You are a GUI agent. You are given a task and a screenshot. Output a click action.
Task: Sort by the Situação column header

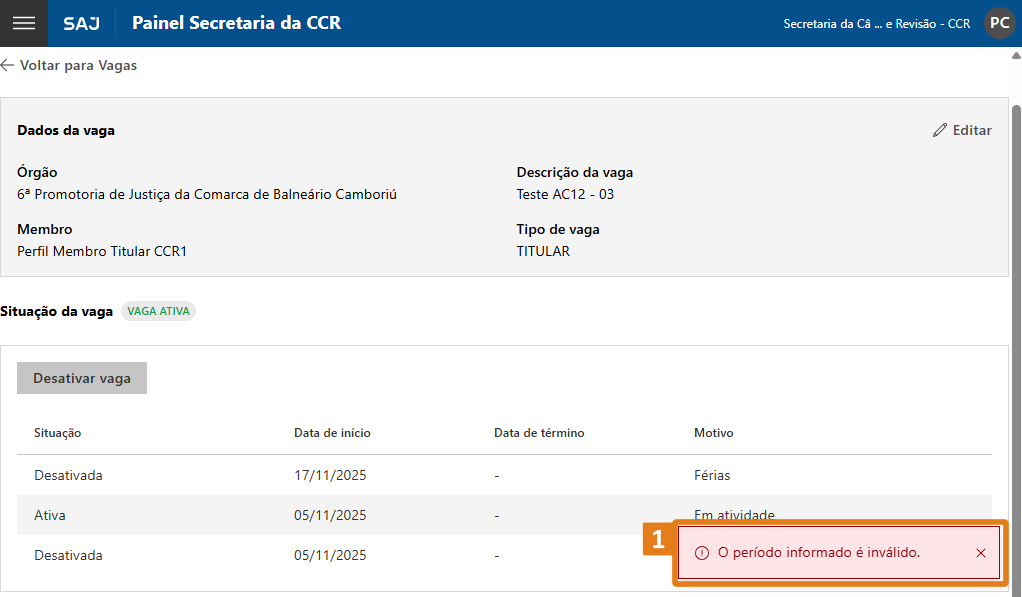(x=57, y=433)
